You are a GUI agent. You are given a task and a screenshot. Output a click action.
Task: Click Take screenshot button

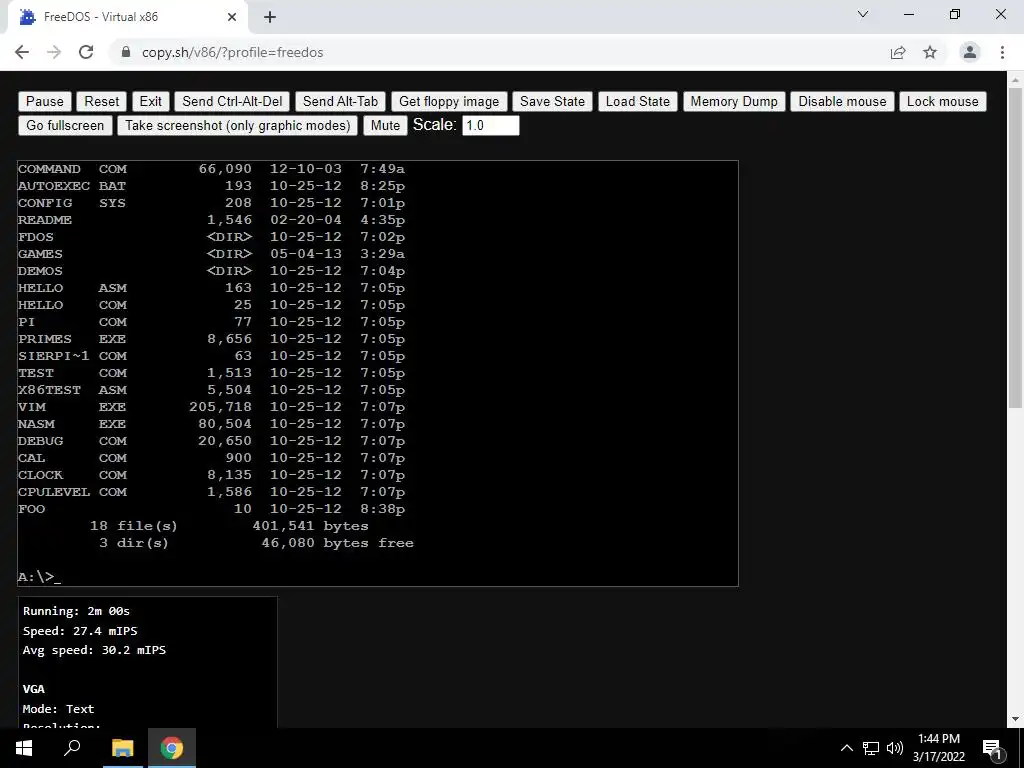point(238,125)
